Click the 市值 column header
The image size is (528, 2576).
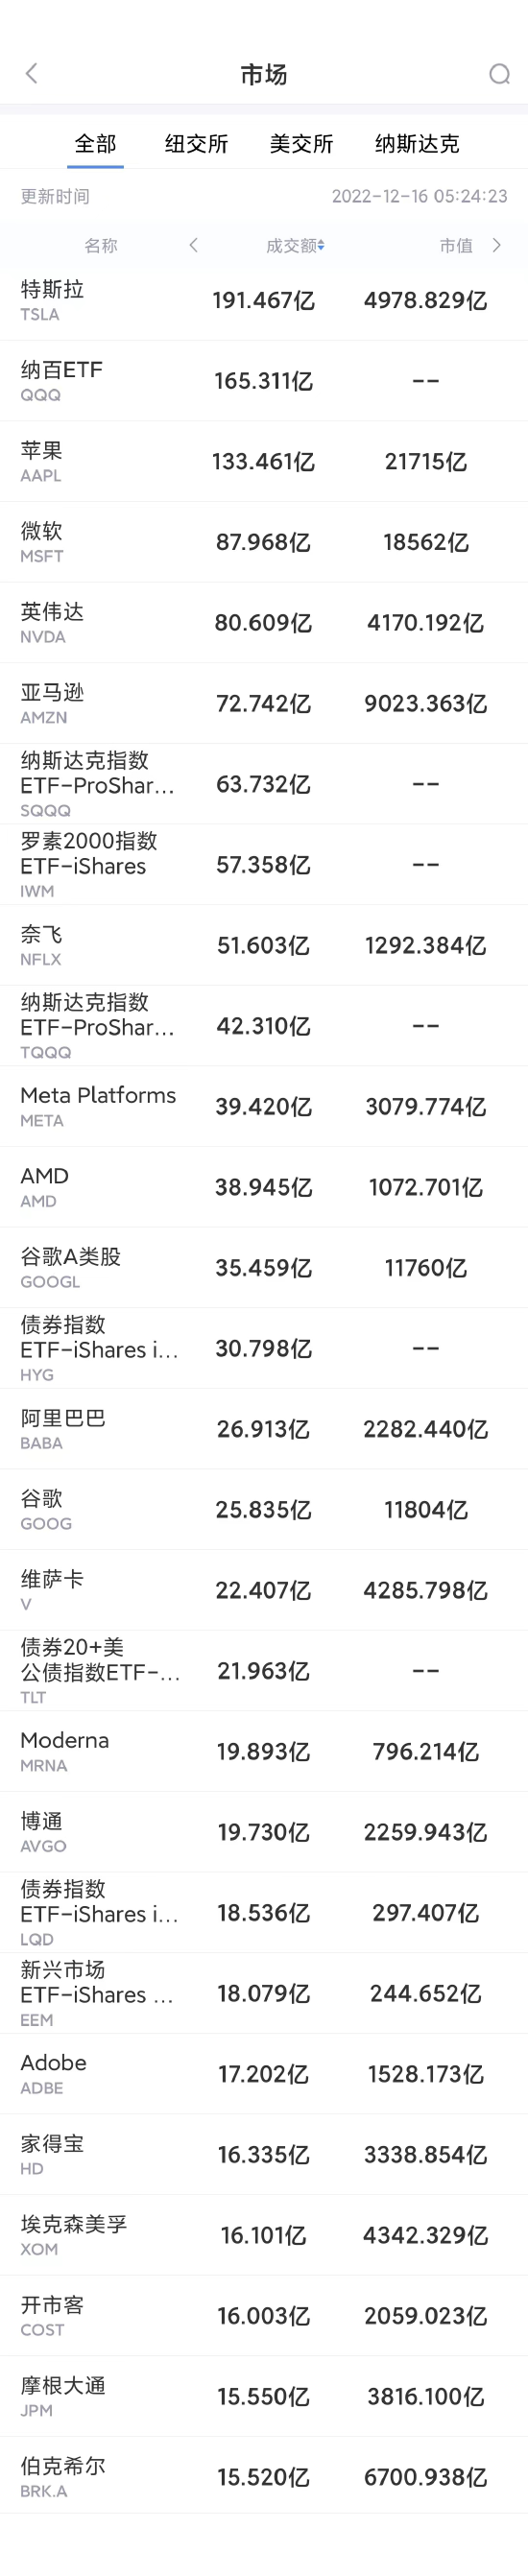(x=456, y=245)
